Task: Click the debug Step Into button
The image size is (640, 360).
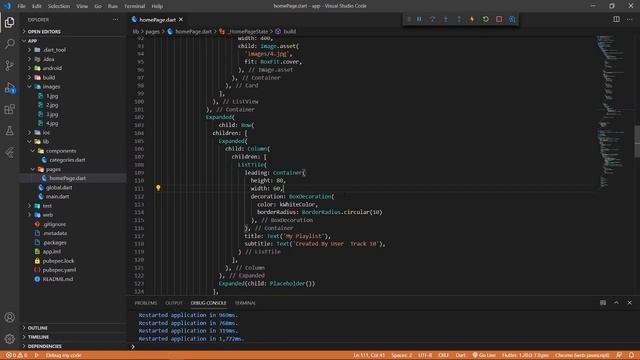Action: [446, 19]
